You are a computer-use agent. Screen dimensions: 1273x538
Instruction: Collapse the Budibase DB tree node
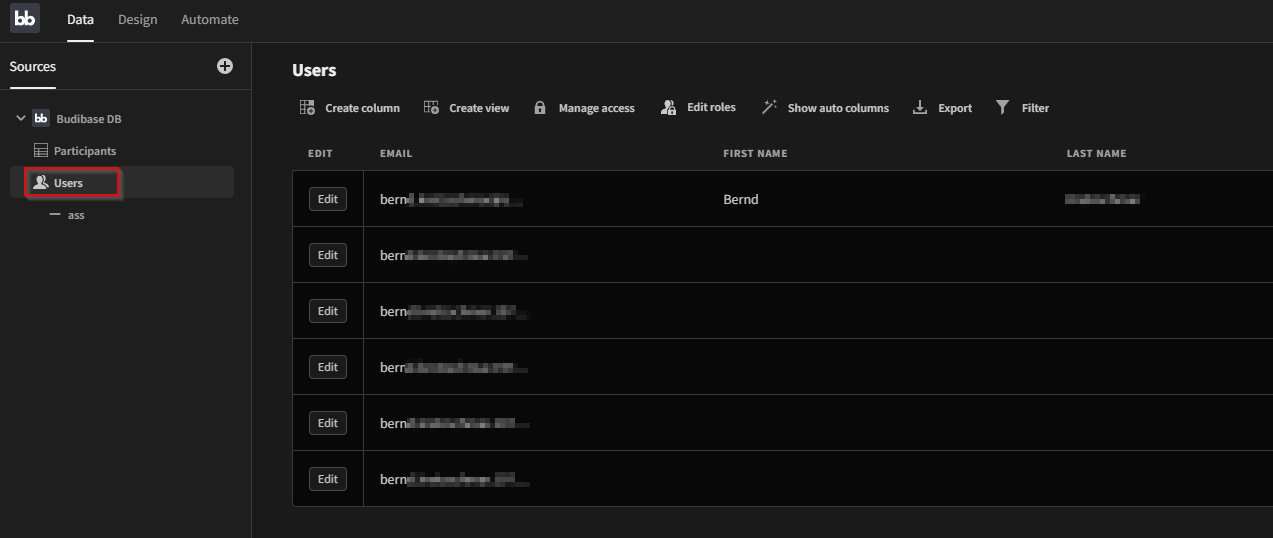pyautogui.click(x=21, y=118)
